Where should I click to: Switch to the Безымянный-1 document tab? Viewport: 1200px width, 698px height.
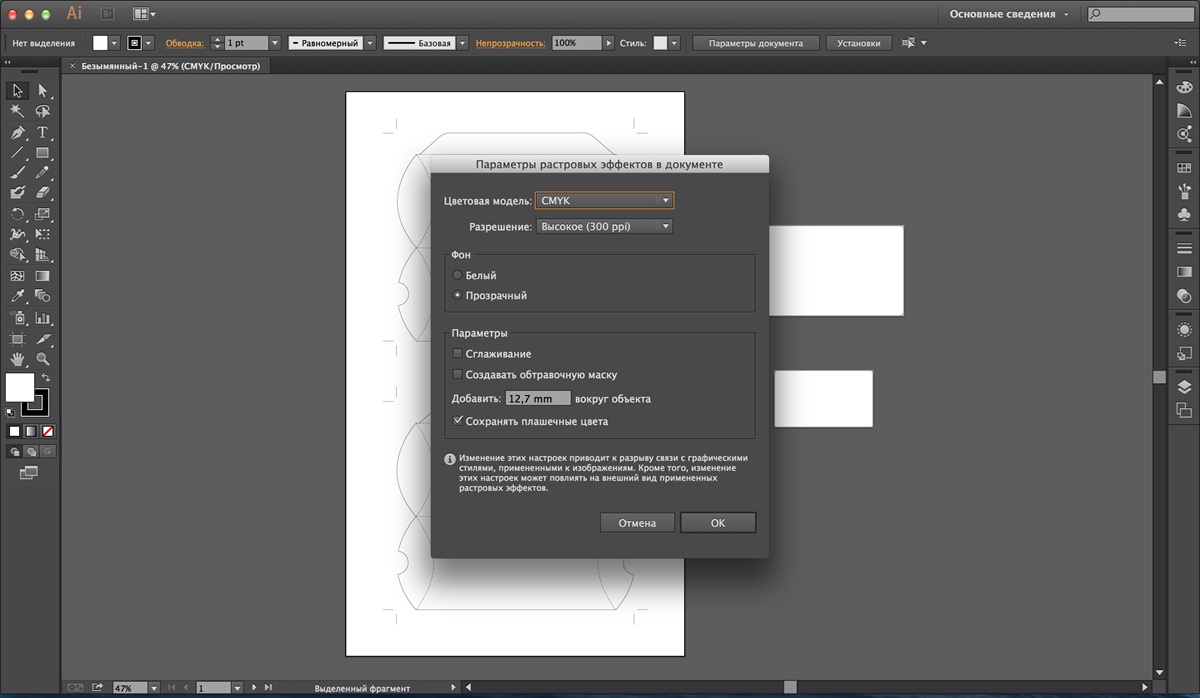click(170, 66)
